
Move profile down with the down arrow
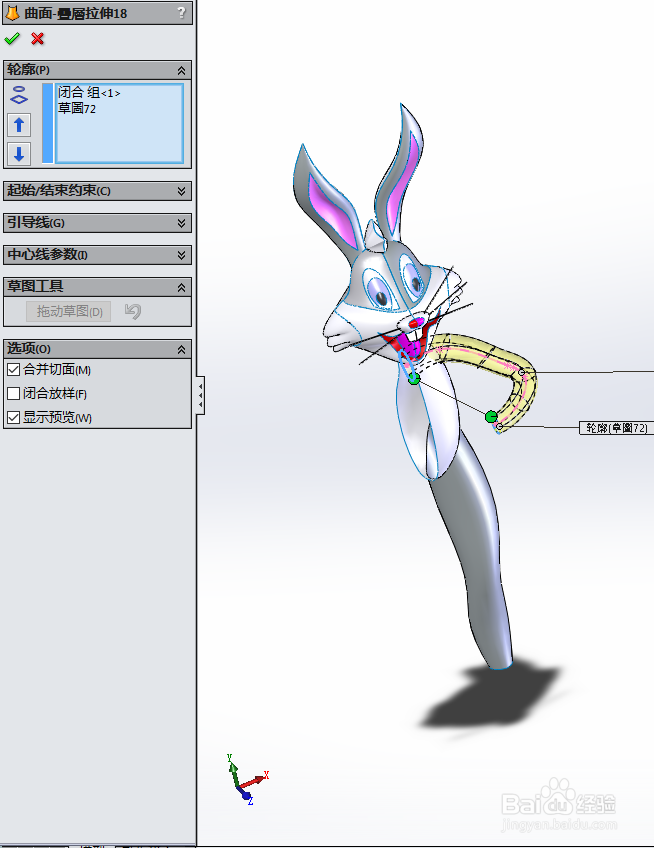point(19,154)
